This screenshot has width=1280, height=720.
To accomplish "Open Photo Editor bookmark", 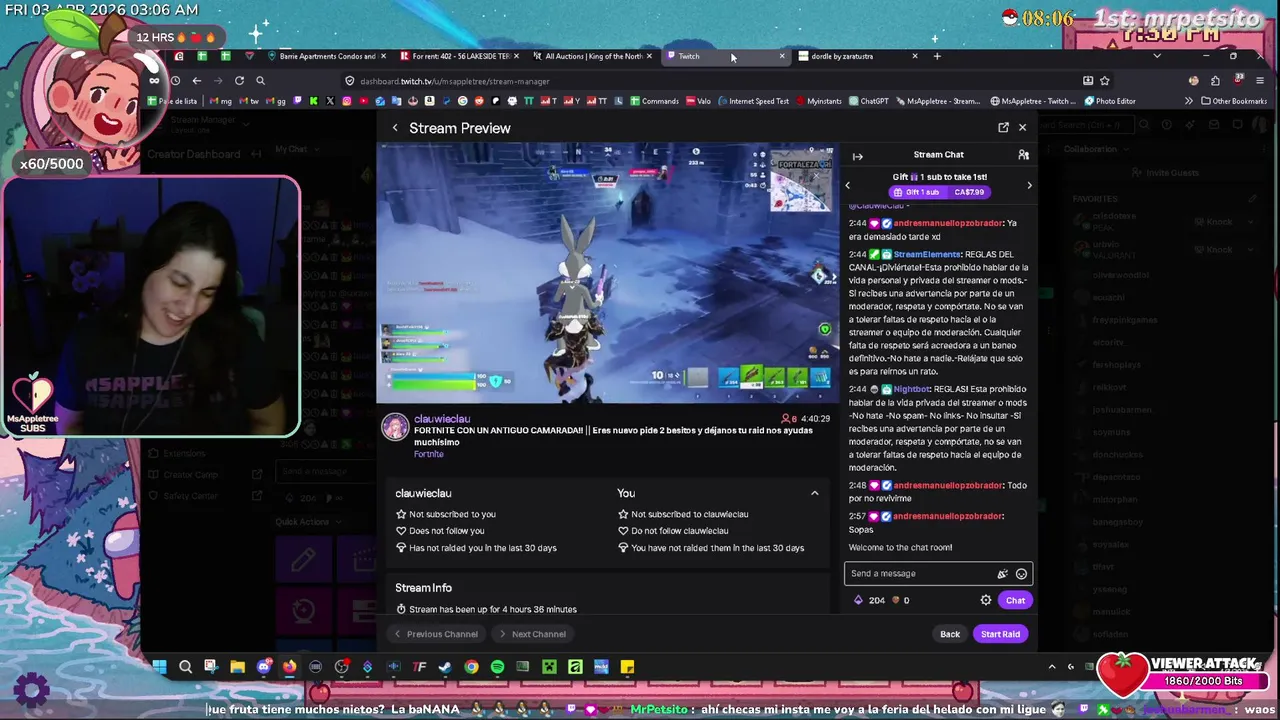I will (x=1110, y=101).
